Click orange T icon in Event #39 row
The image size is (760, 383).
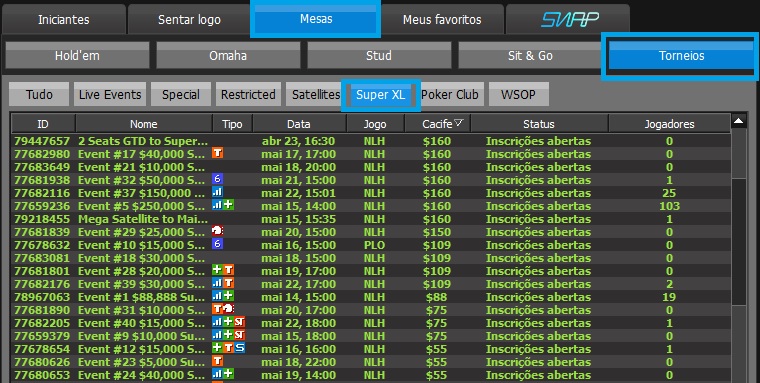228,283
